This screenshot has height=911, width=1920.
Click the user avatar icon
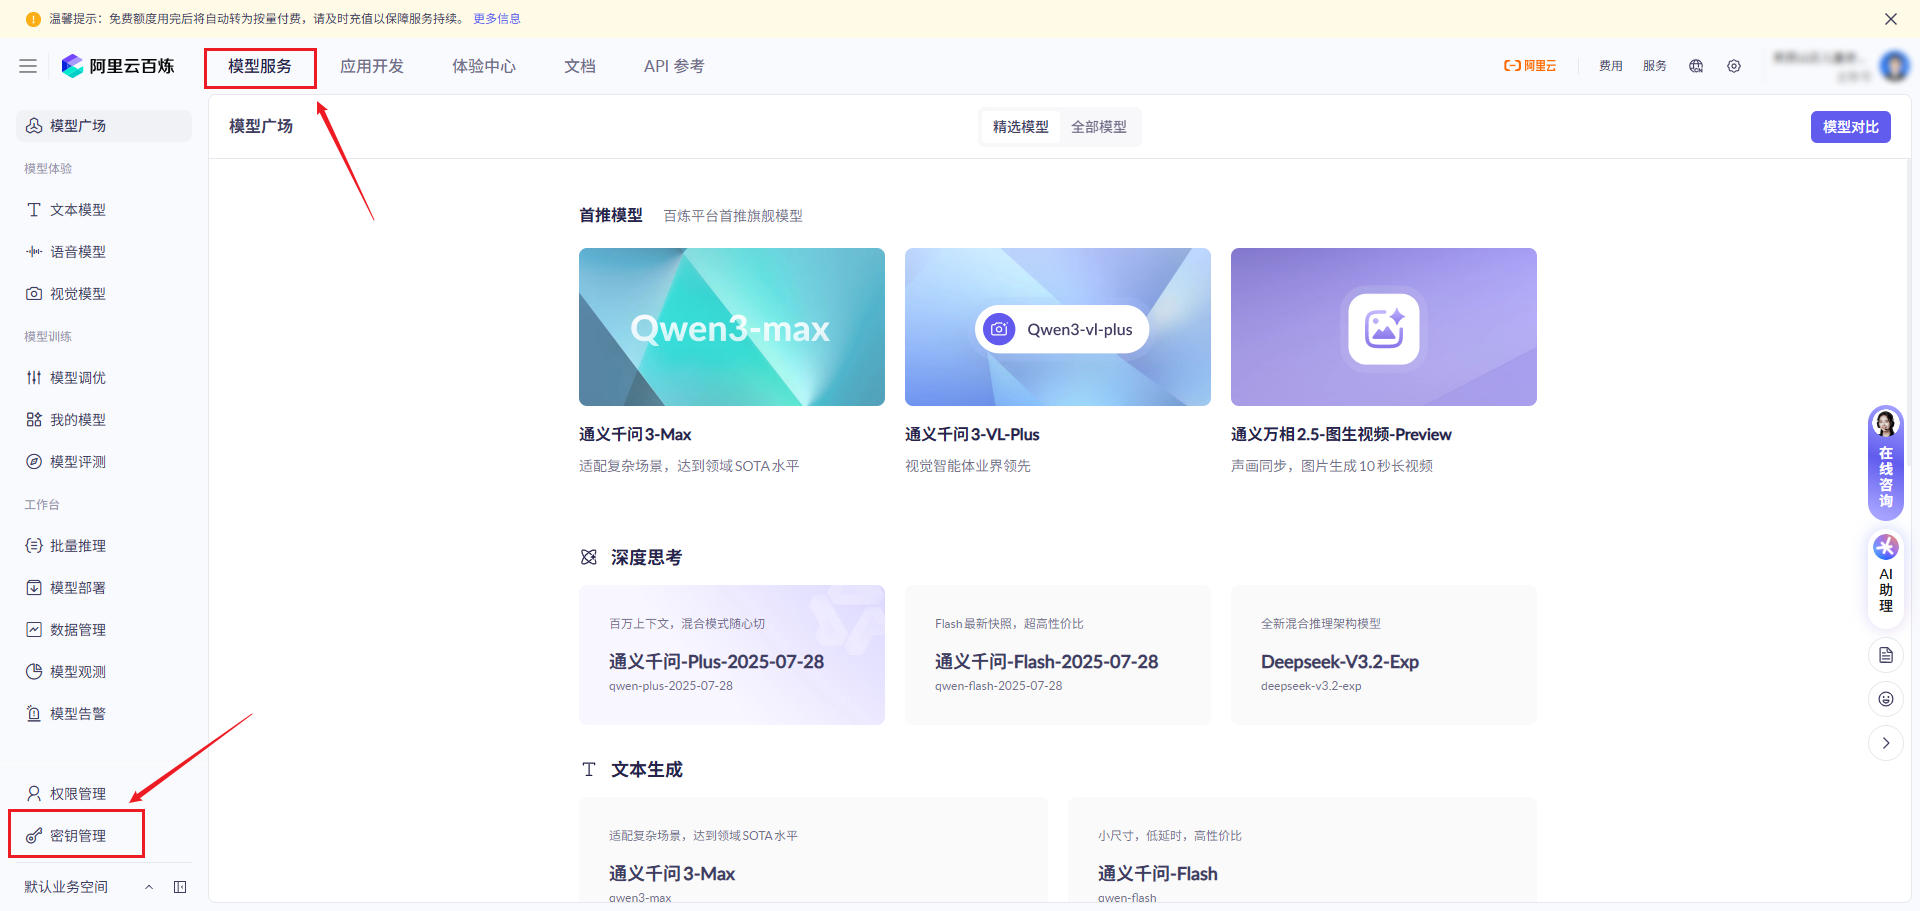pyautogui.click(x=1894, y=66)
